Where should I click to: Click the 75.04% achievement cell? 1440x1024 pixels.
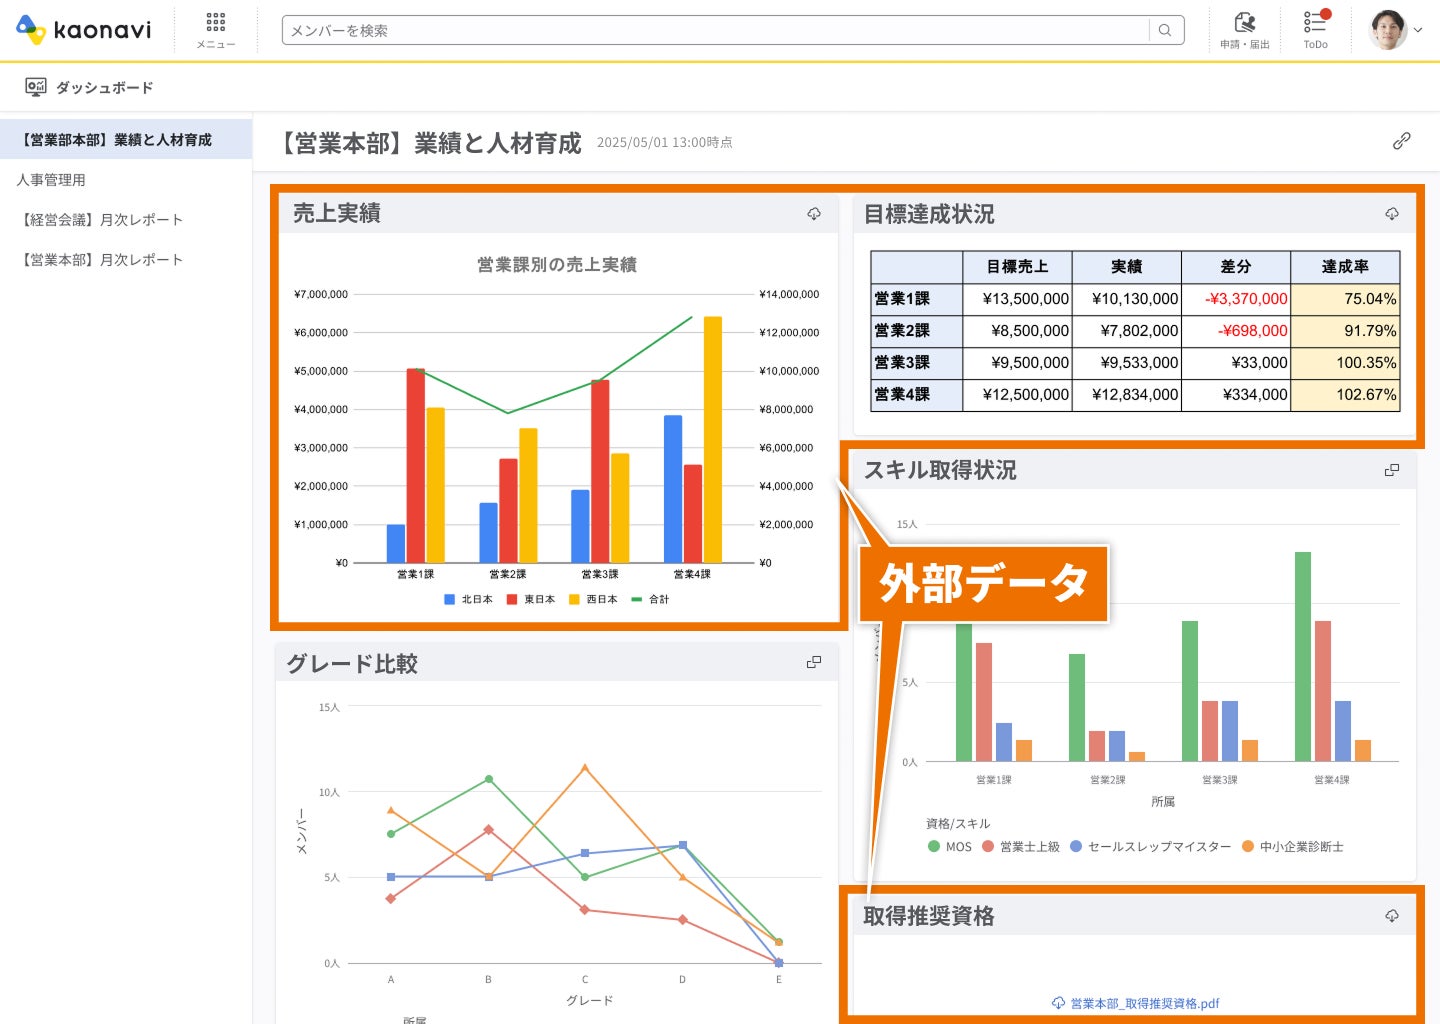click(1345, 299)
